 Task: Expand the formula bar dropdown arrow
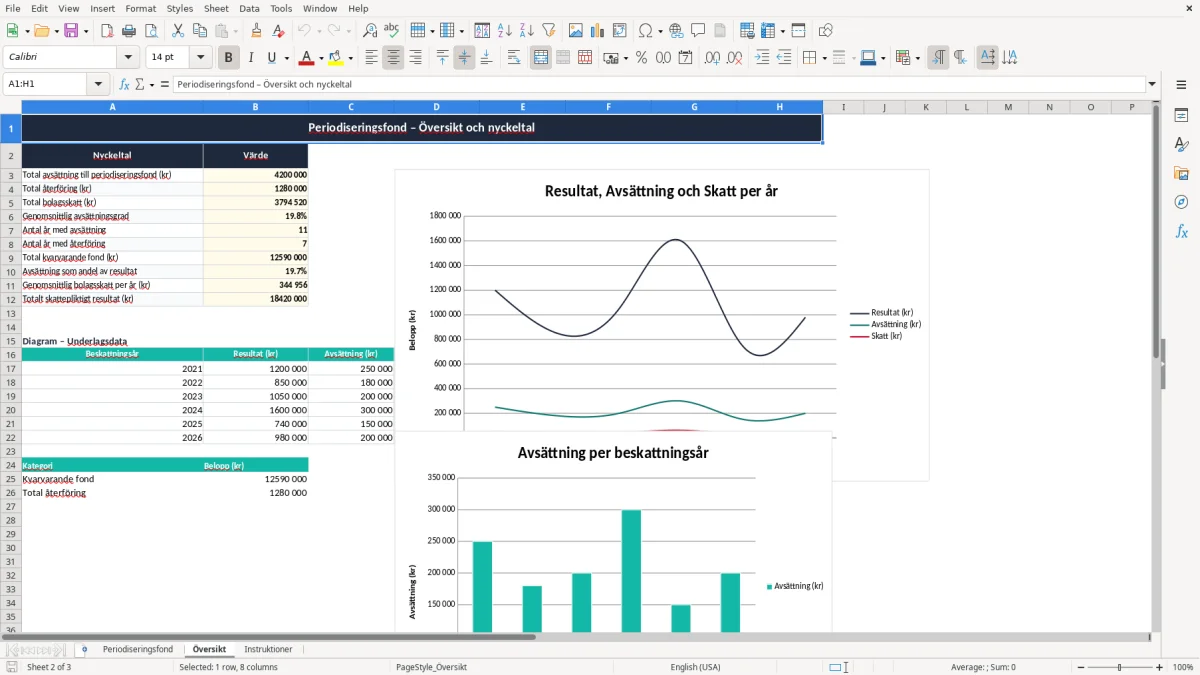point(1153,85)
